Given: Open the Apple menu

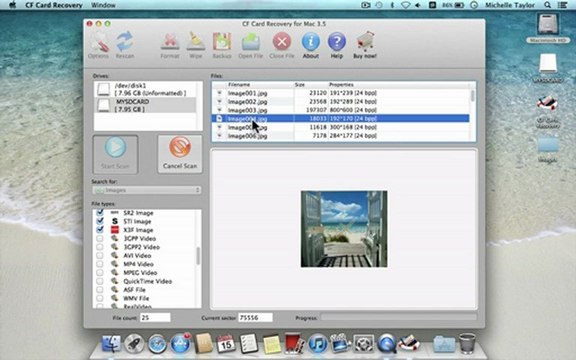Looking at the screenshot, I should coord(12,5).
